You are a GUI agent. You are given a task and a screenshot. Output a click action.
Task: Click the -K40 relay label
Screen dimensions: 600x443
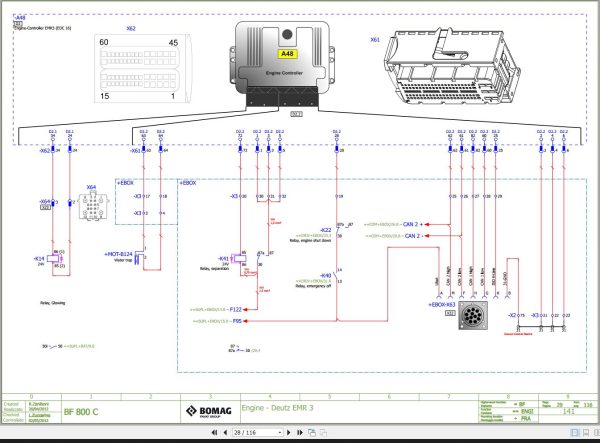[x=325, y=275]
